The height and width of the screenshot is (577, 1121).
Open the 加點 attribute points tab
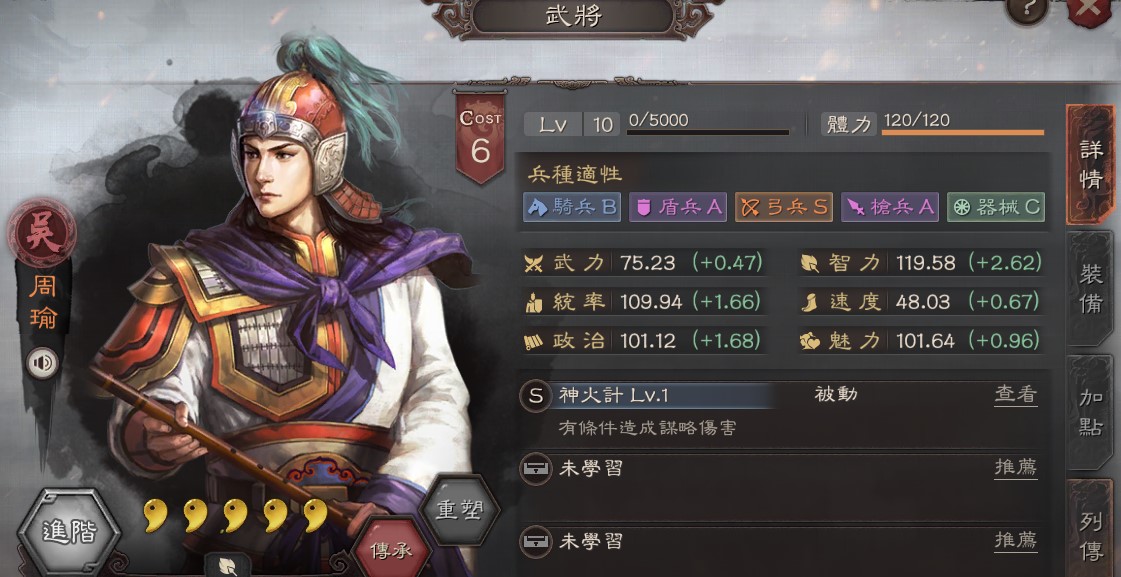click(1090, 413)
